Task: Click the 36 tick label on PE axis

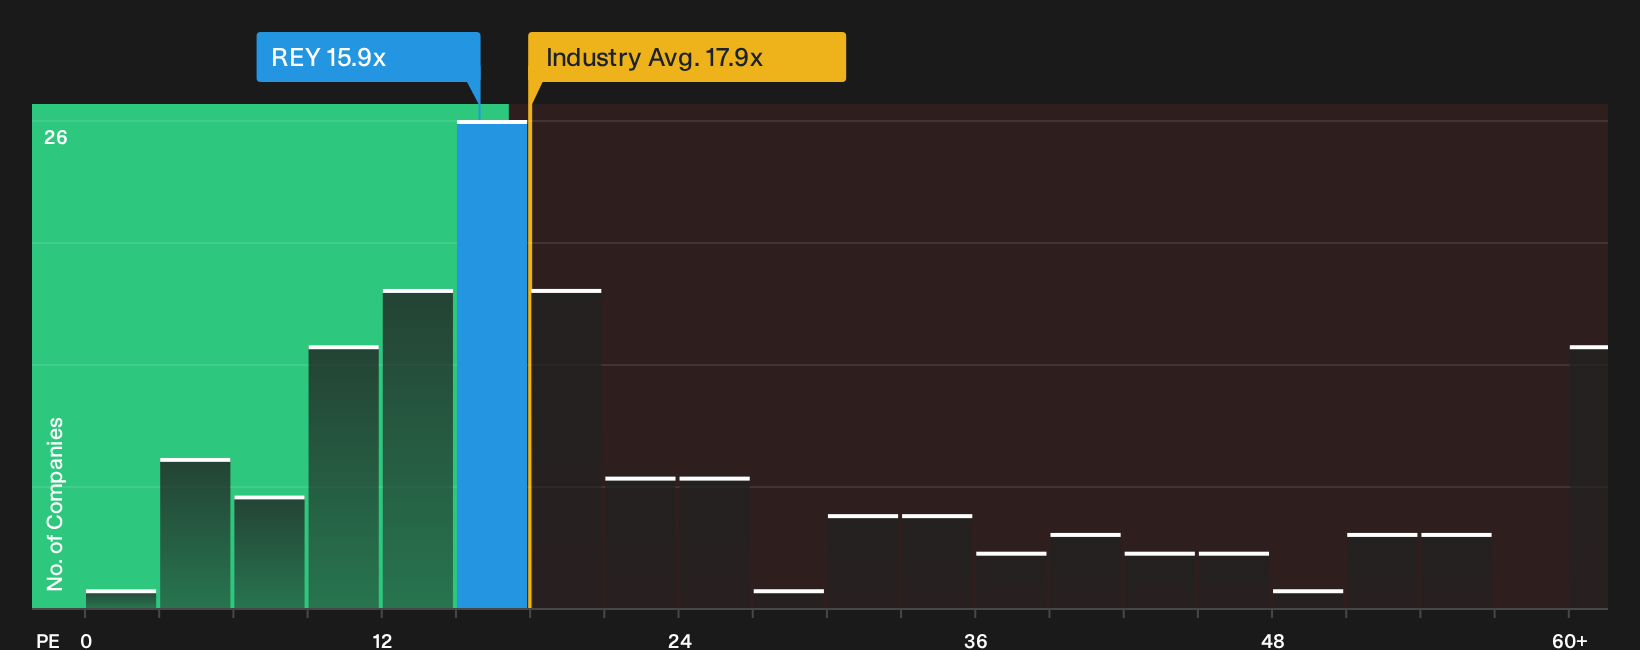Action: coord(976,640)
